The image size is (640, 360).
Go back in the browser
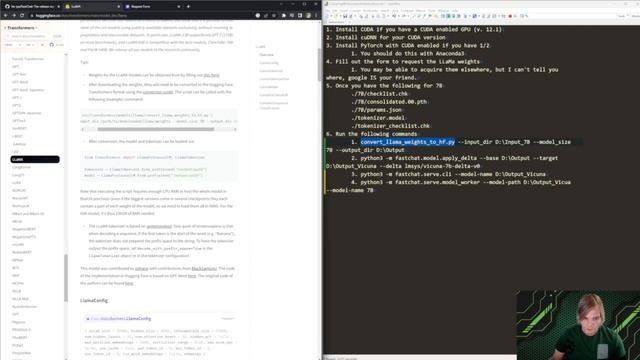(6, 16)
